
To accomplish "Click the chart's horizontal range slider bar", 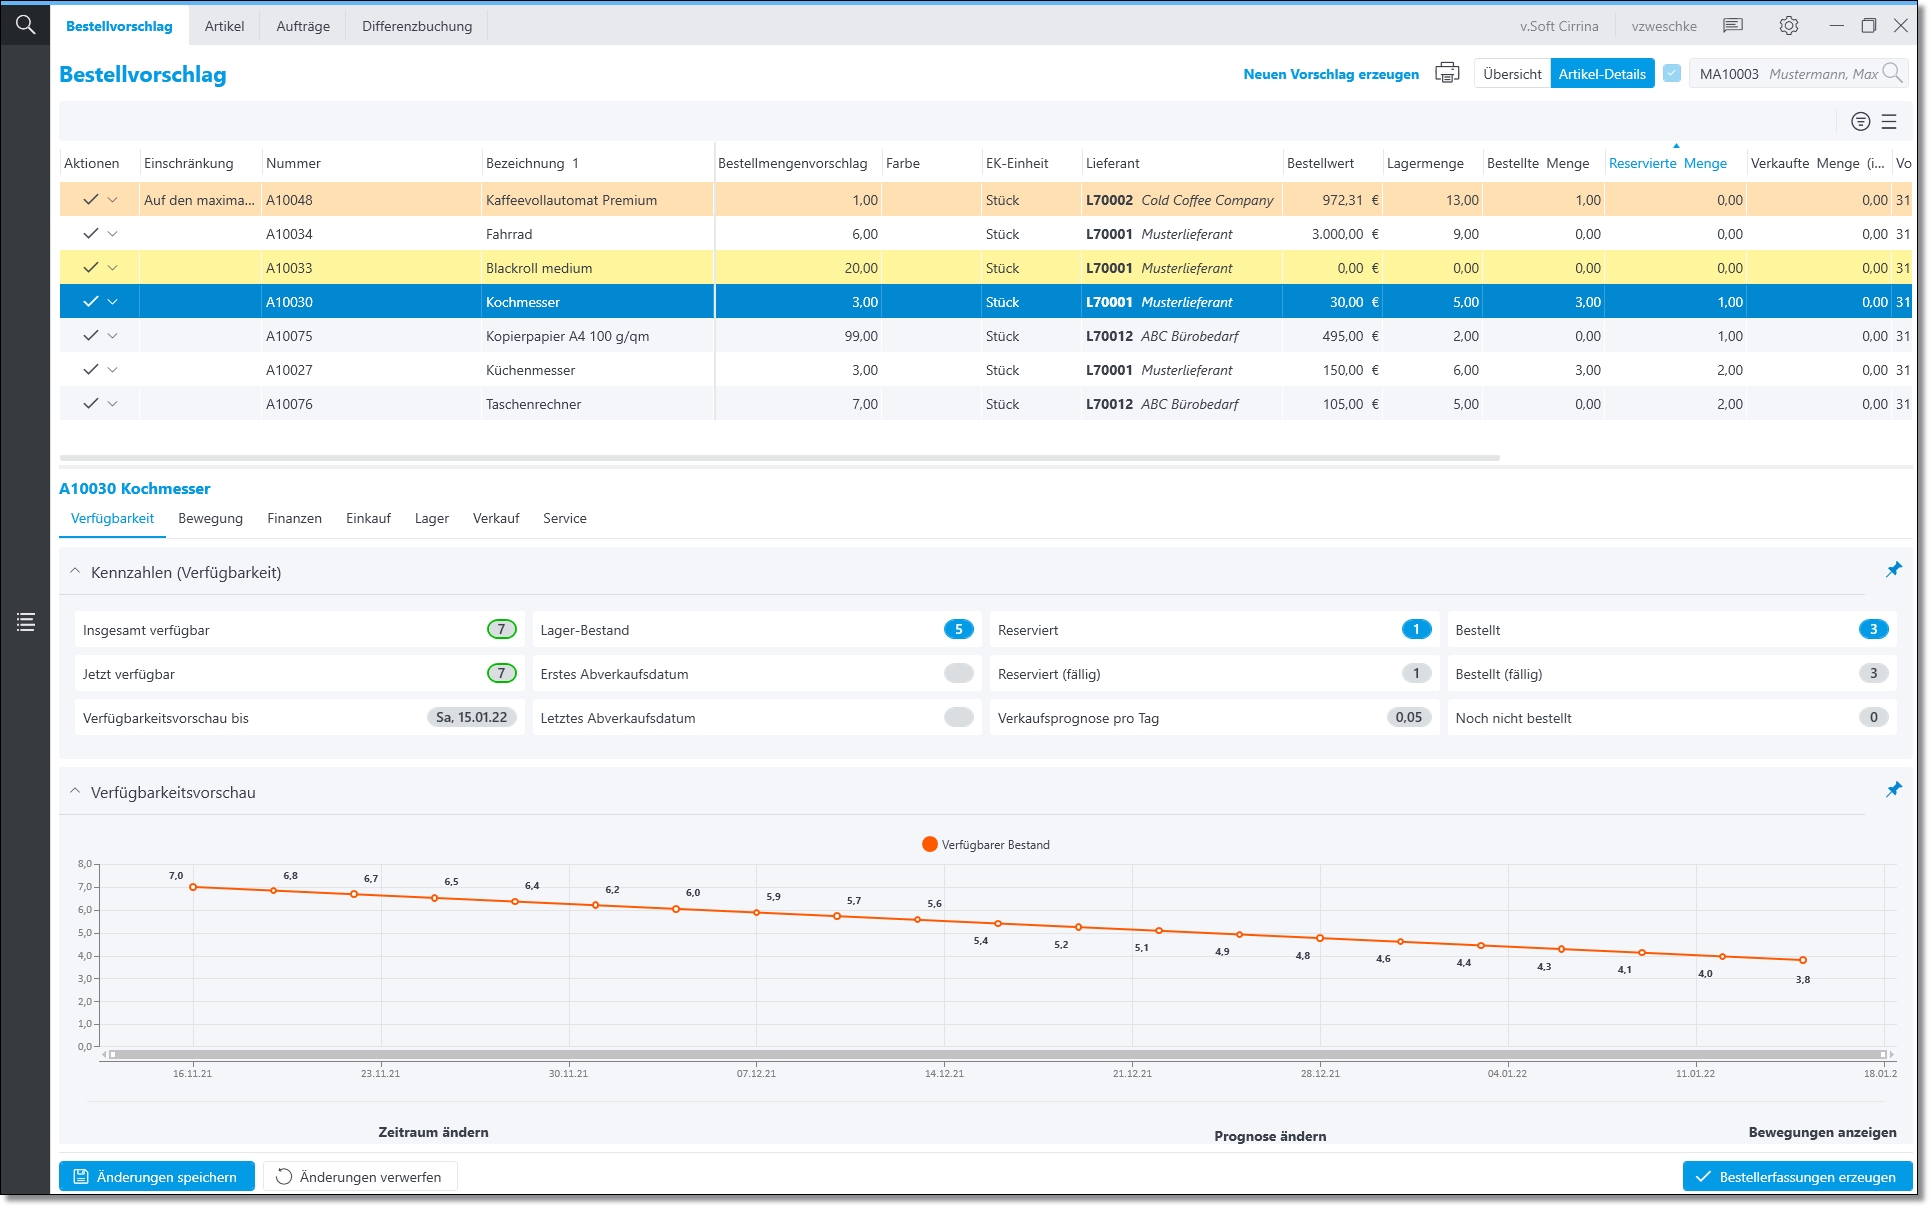I will coord(997,1054).
